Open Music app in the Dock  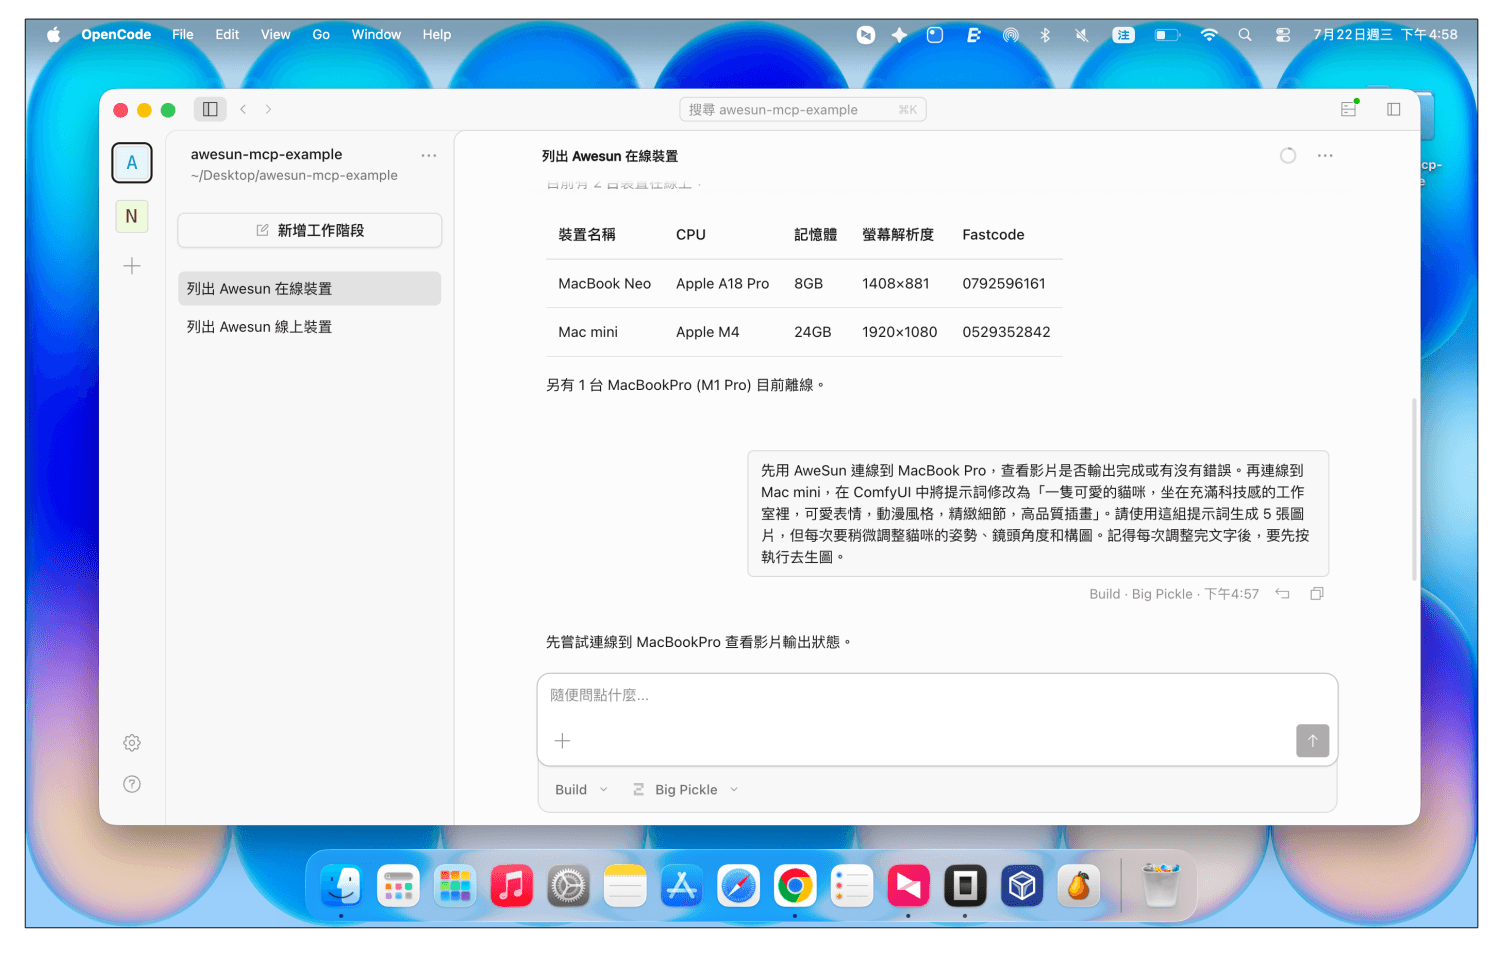[512, 886]
